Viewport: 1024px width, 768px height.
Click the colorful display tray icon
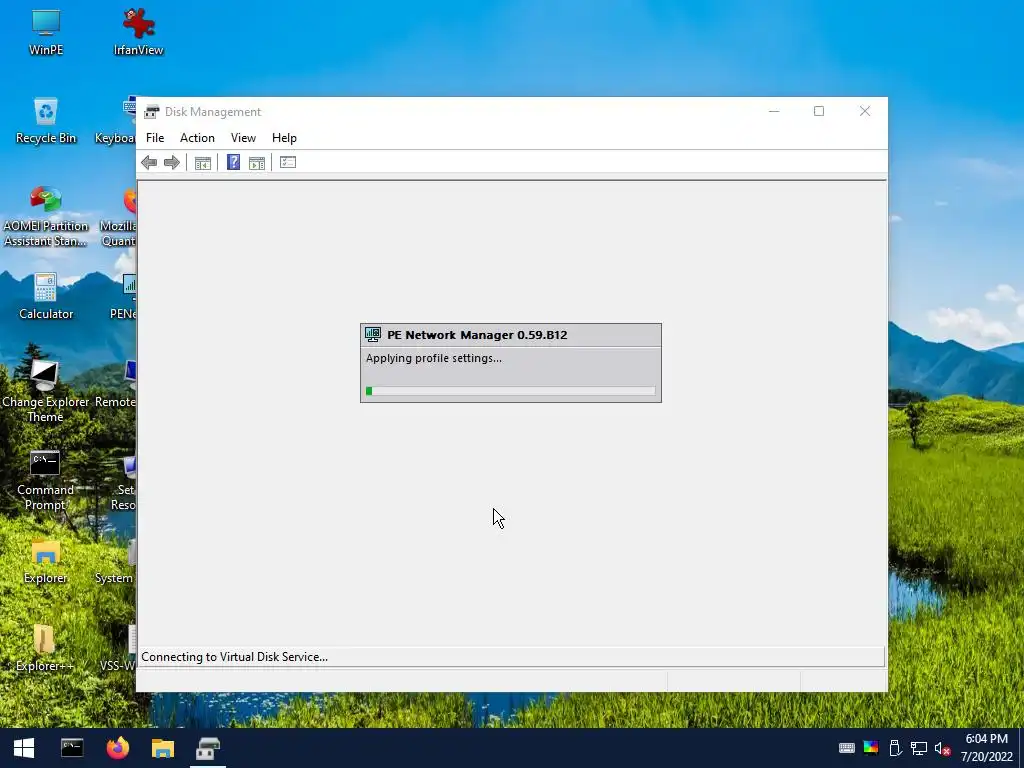tap(871, 748)
